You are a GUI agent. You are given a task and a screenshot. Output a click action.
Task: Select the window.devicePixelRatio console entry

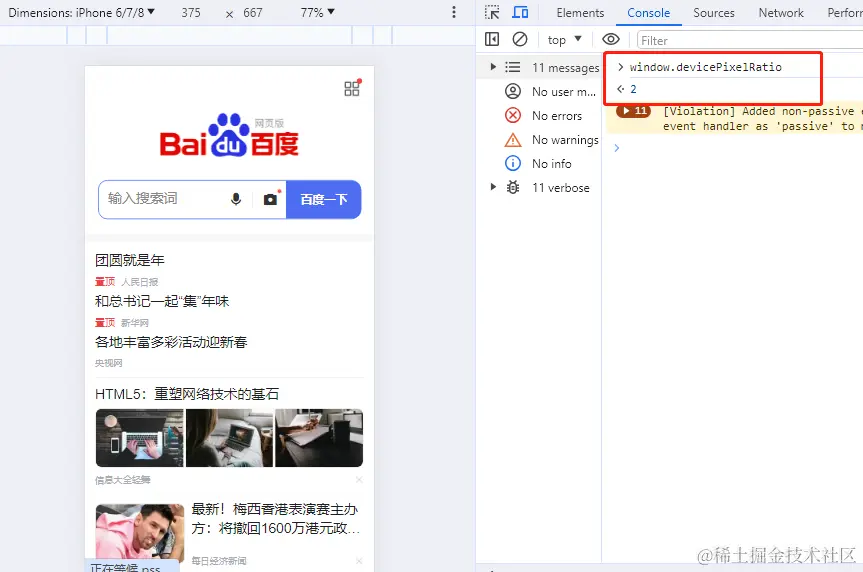point(706,67)
